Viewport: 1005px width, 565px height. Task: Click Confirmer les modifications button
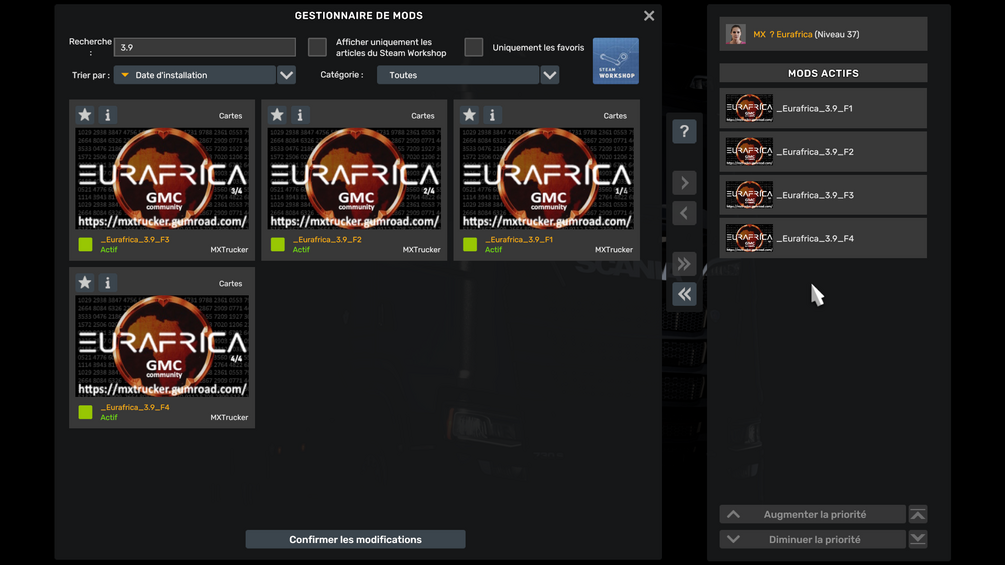coord(355,539)
